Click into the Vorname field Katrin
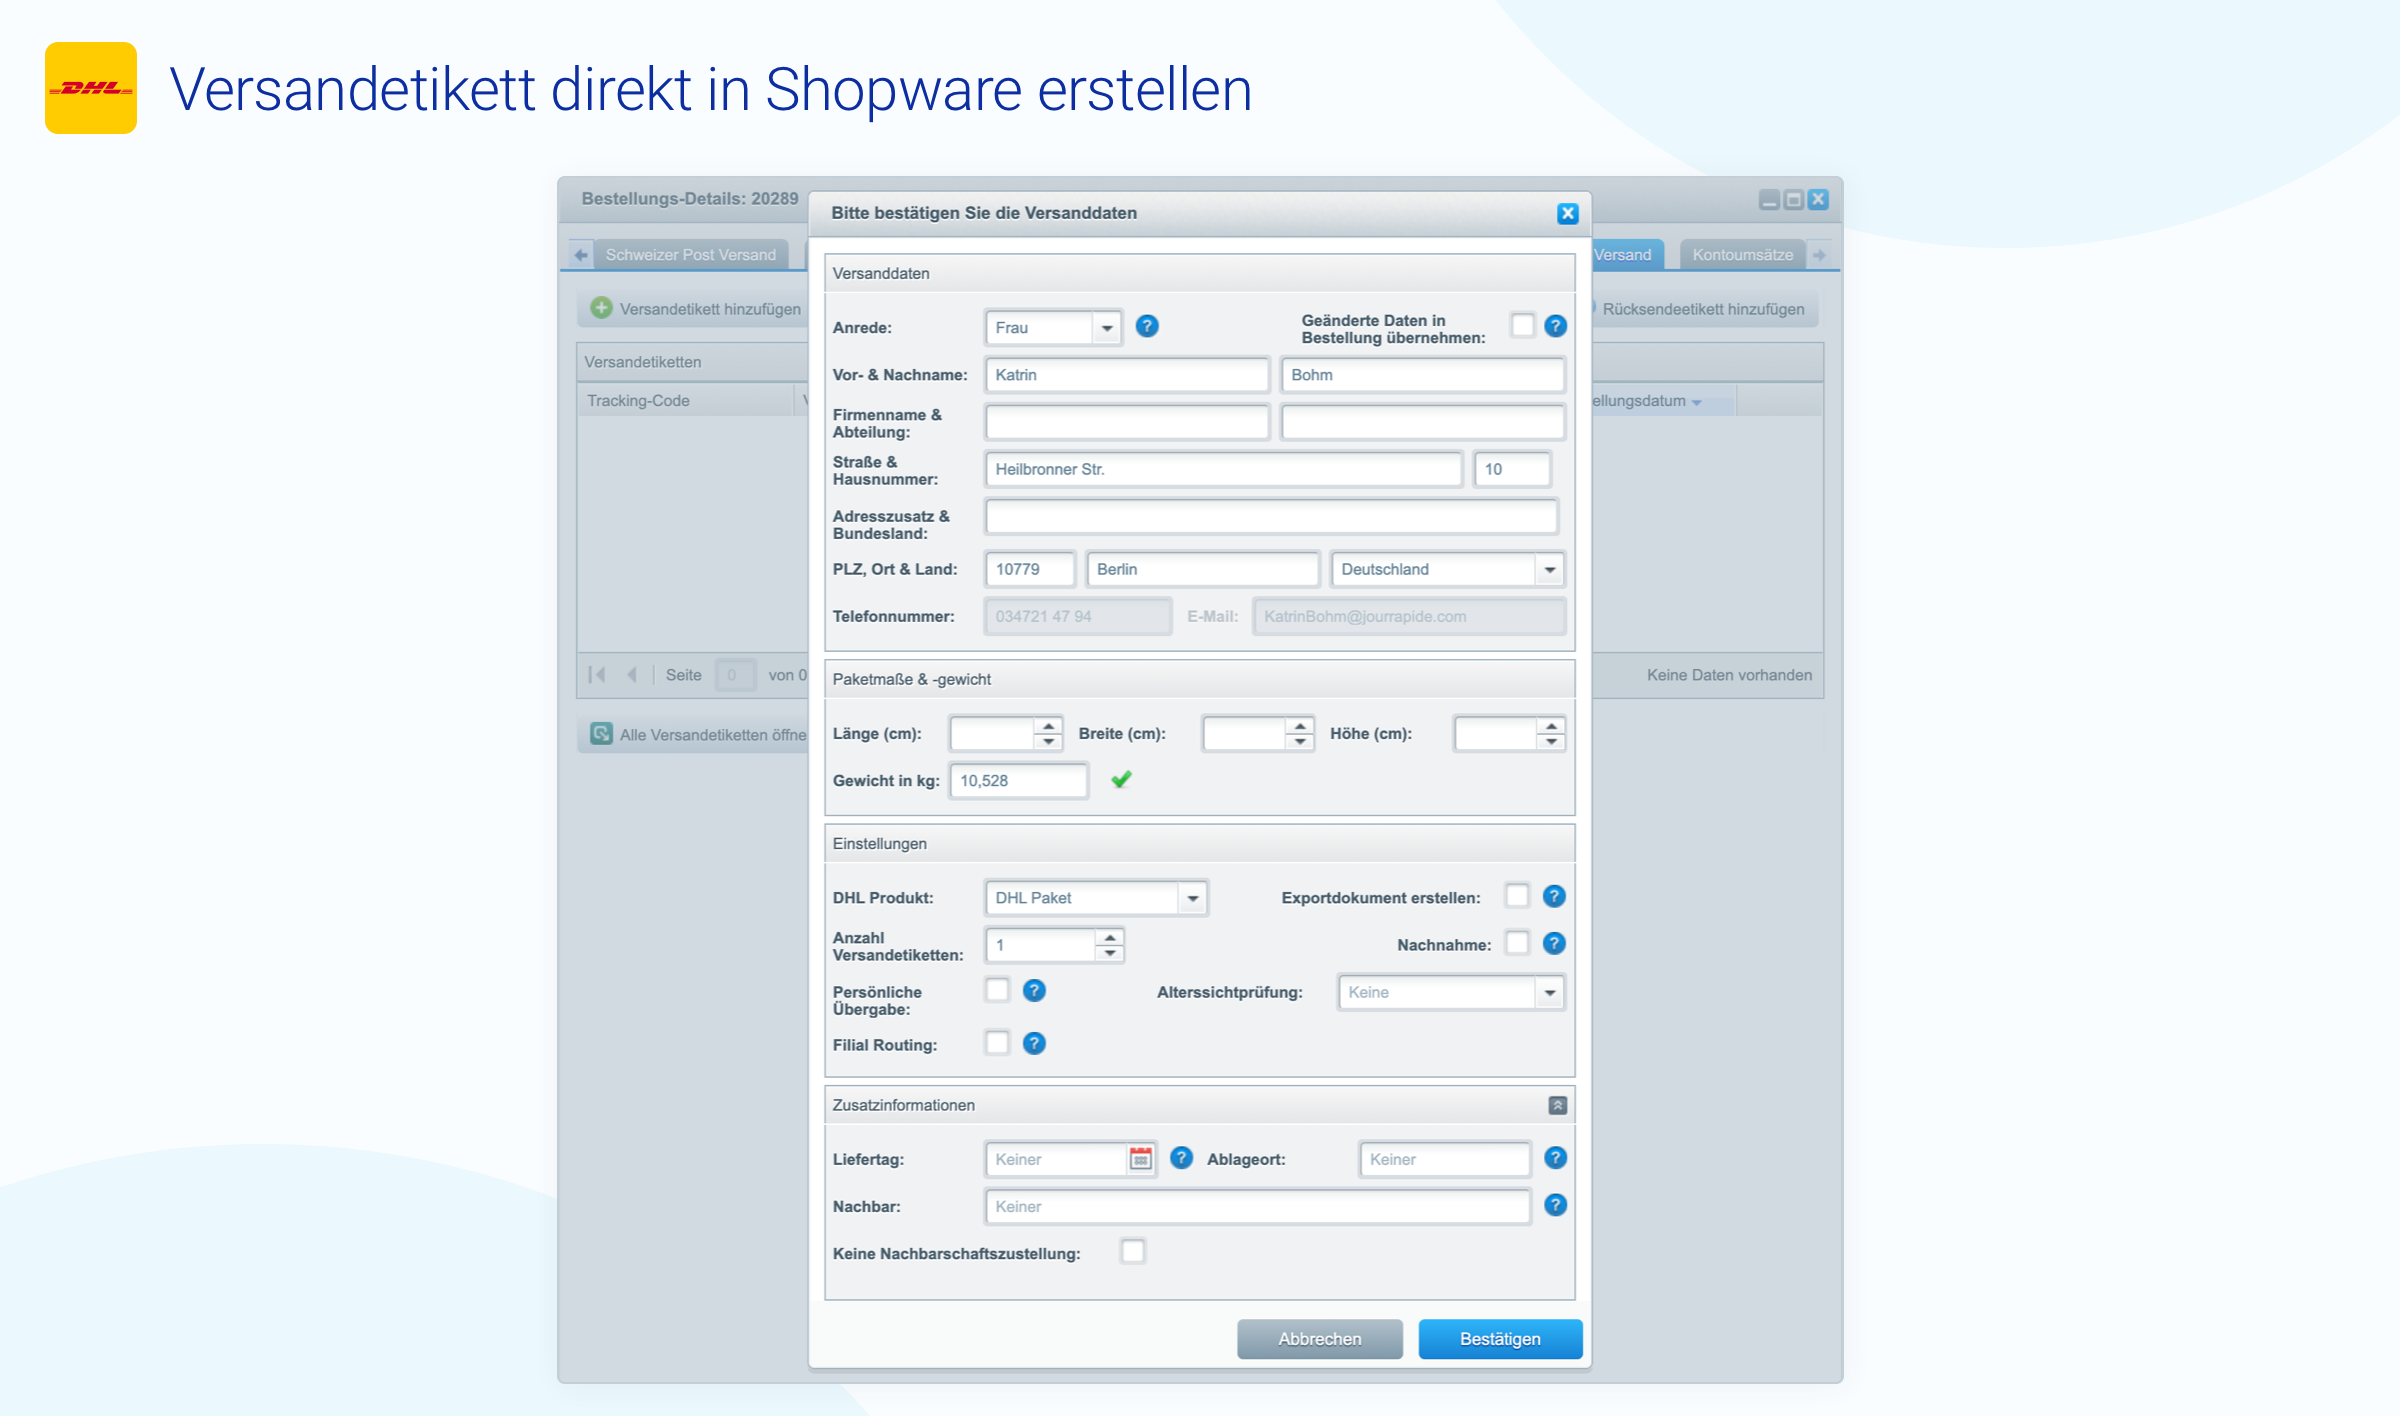Screen dimensions: 2400x1416 (x=1127, y=375)
